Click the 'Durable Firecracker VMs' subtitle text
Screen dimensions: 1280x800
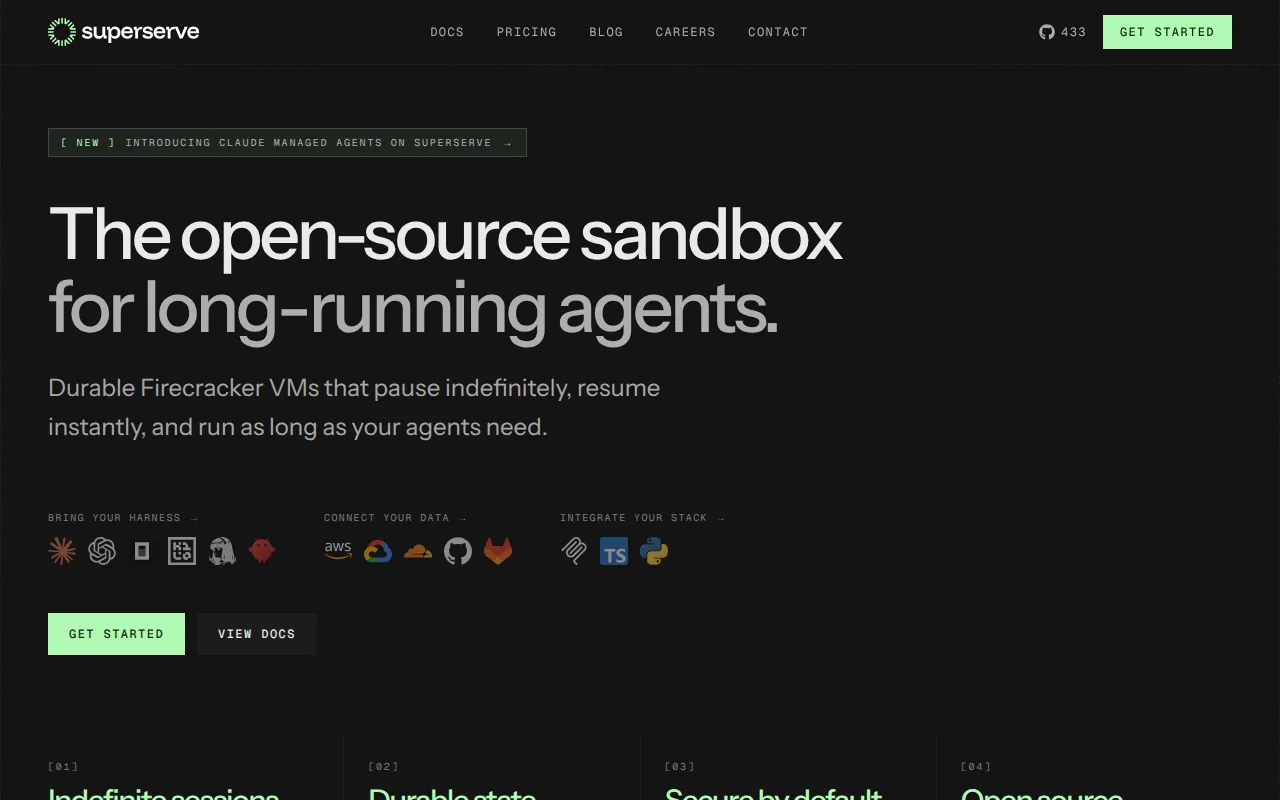[354, 407]
